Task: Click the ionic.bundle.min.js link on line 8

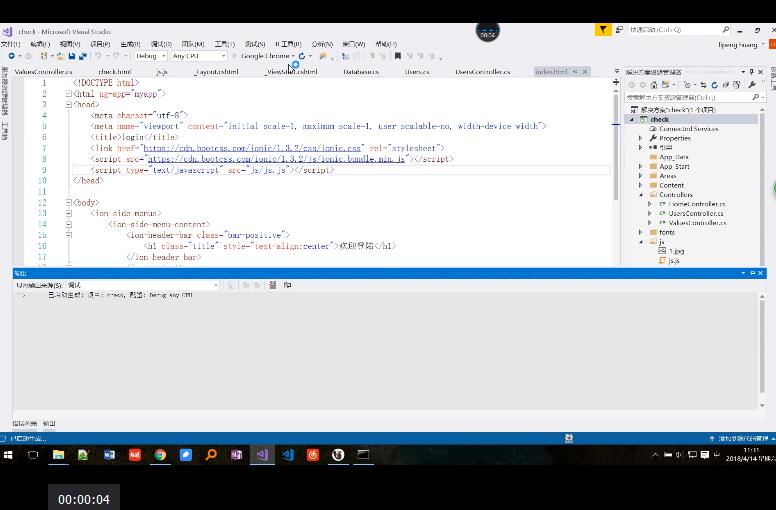Action: (x=277, y=159)
